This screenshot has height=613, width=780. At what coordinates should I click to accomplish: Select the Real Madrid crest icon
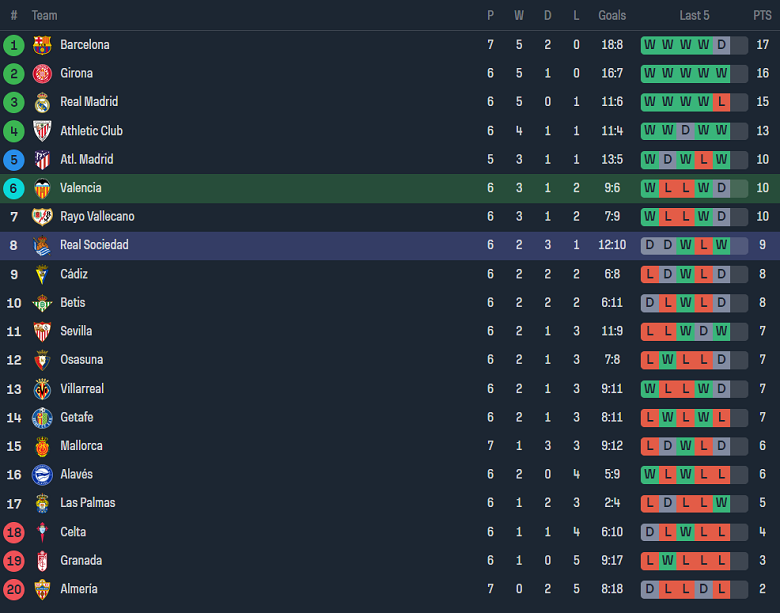point(42,102)
